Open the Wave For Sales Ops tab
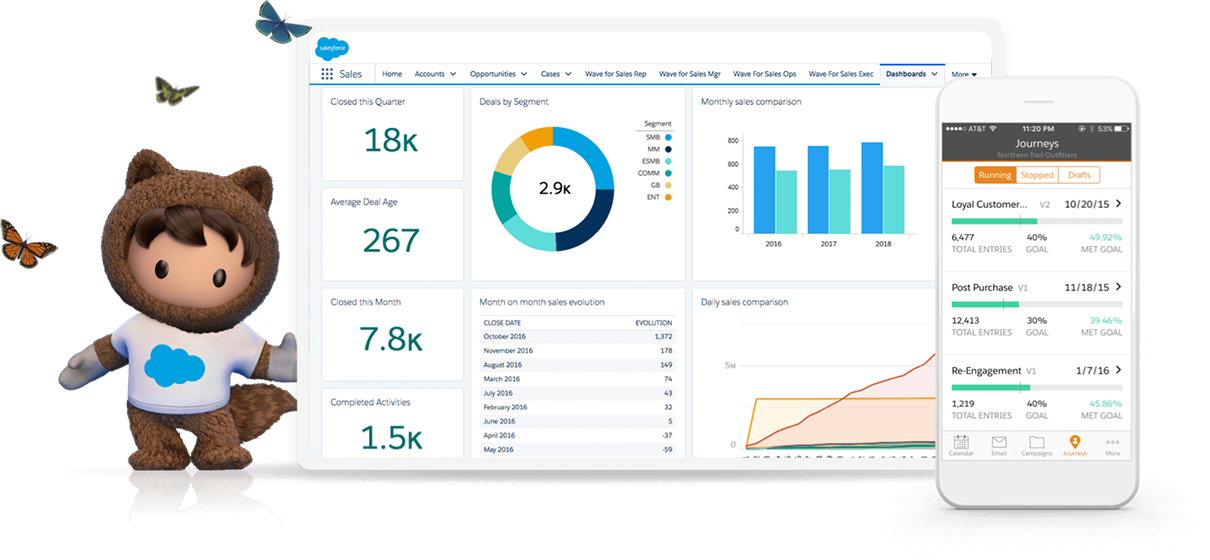The height and width of the screenshot is (560, 1210). point(764,74)
